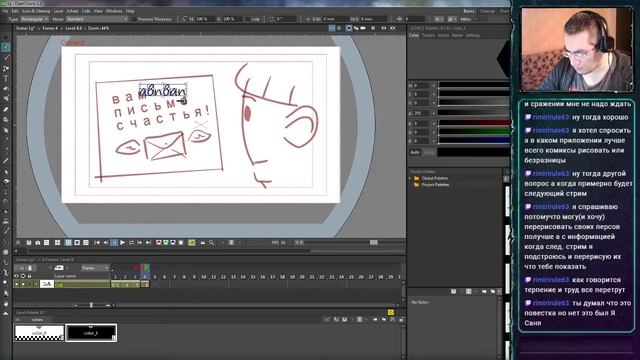Select the Animate tool at top of toolbox

[6, 38]
